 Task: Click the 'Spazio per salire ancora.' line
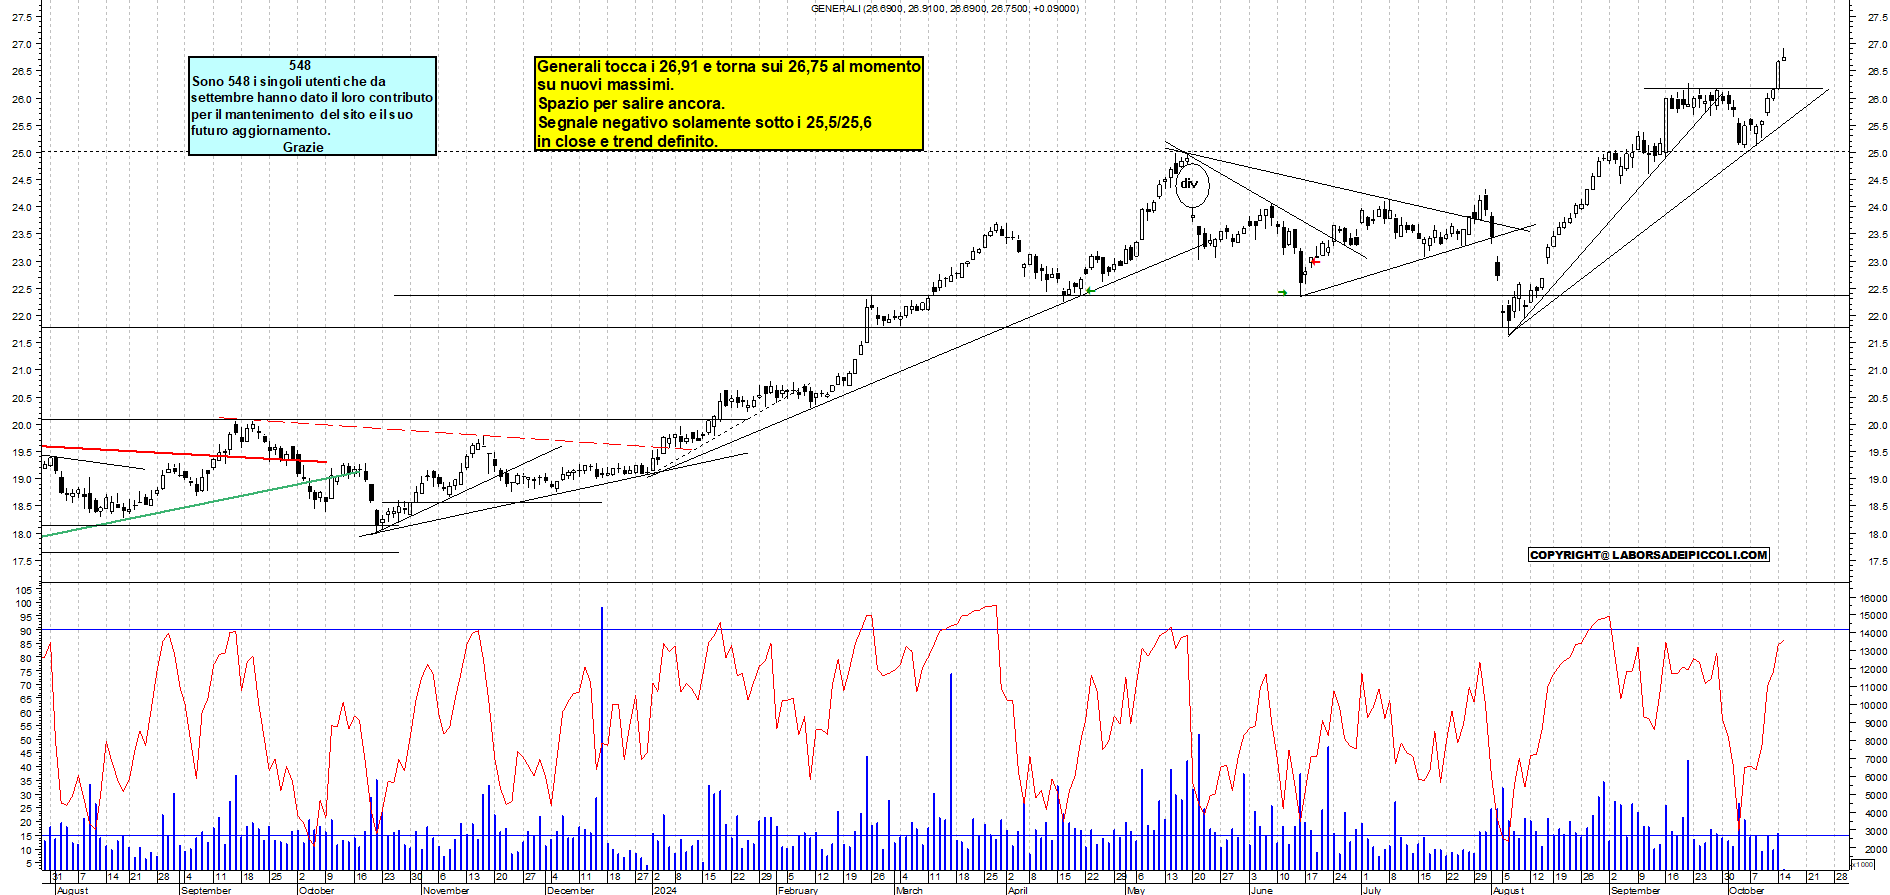click(631, 103)
